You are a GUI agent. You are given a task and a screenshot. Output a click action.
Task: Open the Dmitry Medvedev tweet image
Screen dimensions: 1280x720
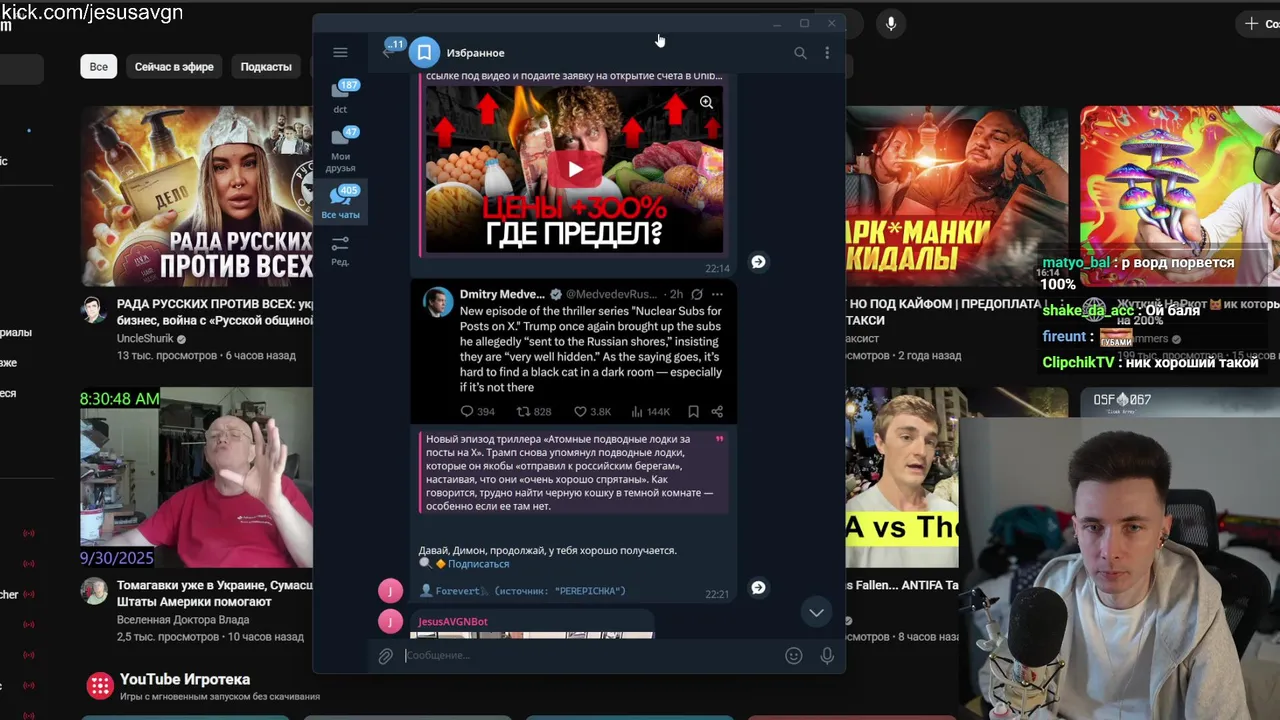coord(575,353)
